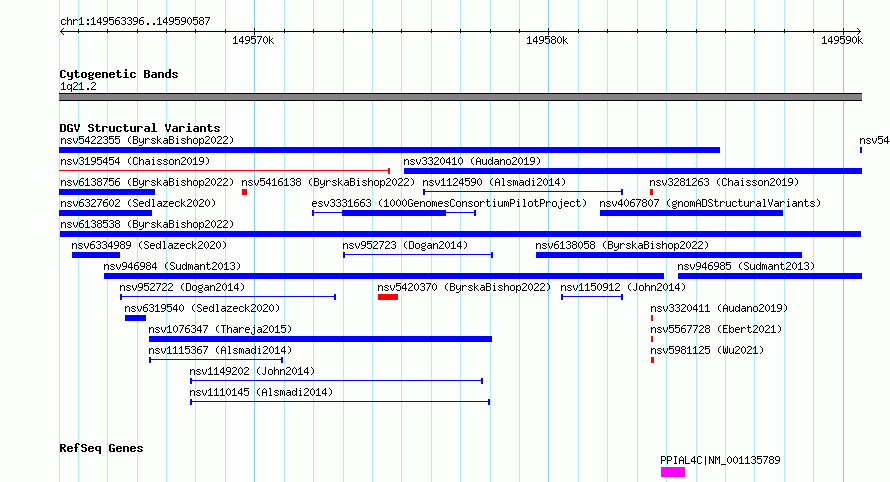Open the nsv6327602 (Sedlazeck2020) label
Viewport: 890px width, 482px height.
(138, 203)
